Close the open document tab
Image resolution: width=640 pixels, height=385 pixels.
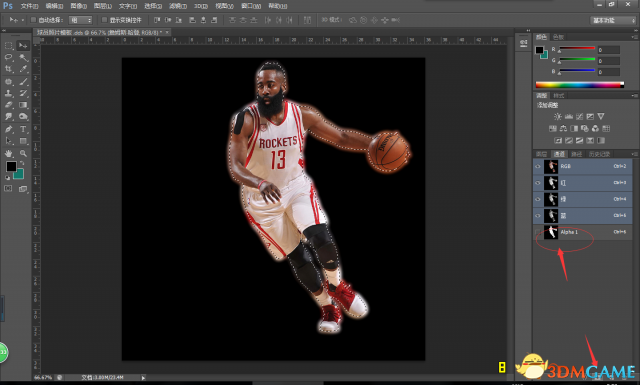click(167, 32)
